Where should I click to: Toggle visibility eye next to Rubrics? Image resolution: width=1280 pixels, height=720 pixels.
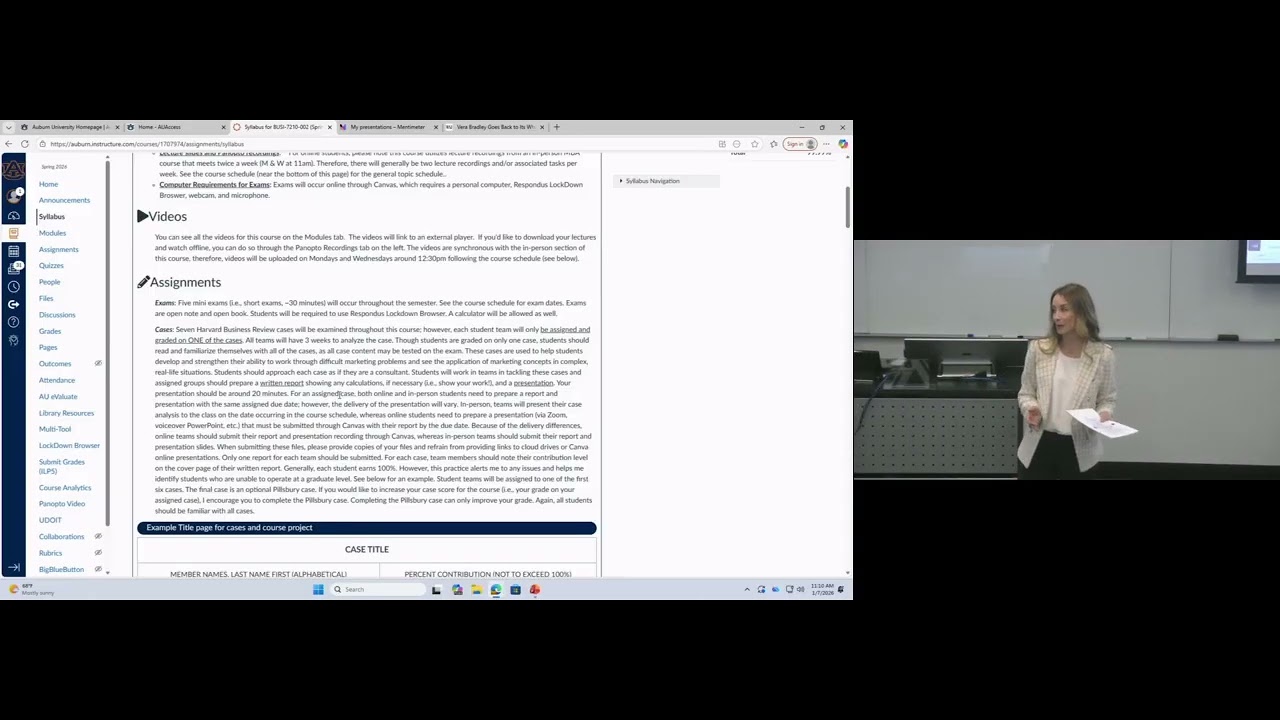[98, 552]
